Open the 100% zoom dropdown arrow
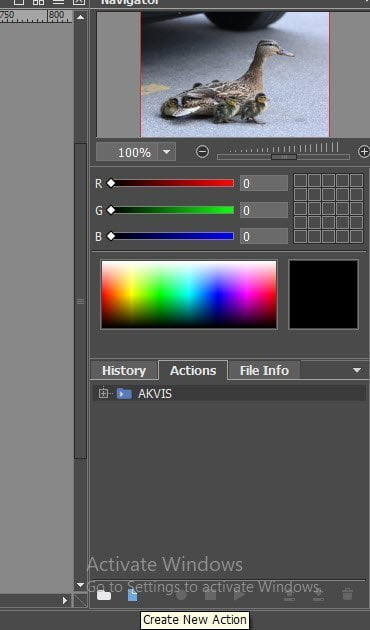Screen dimensions: 370x630 coord(166,152)
